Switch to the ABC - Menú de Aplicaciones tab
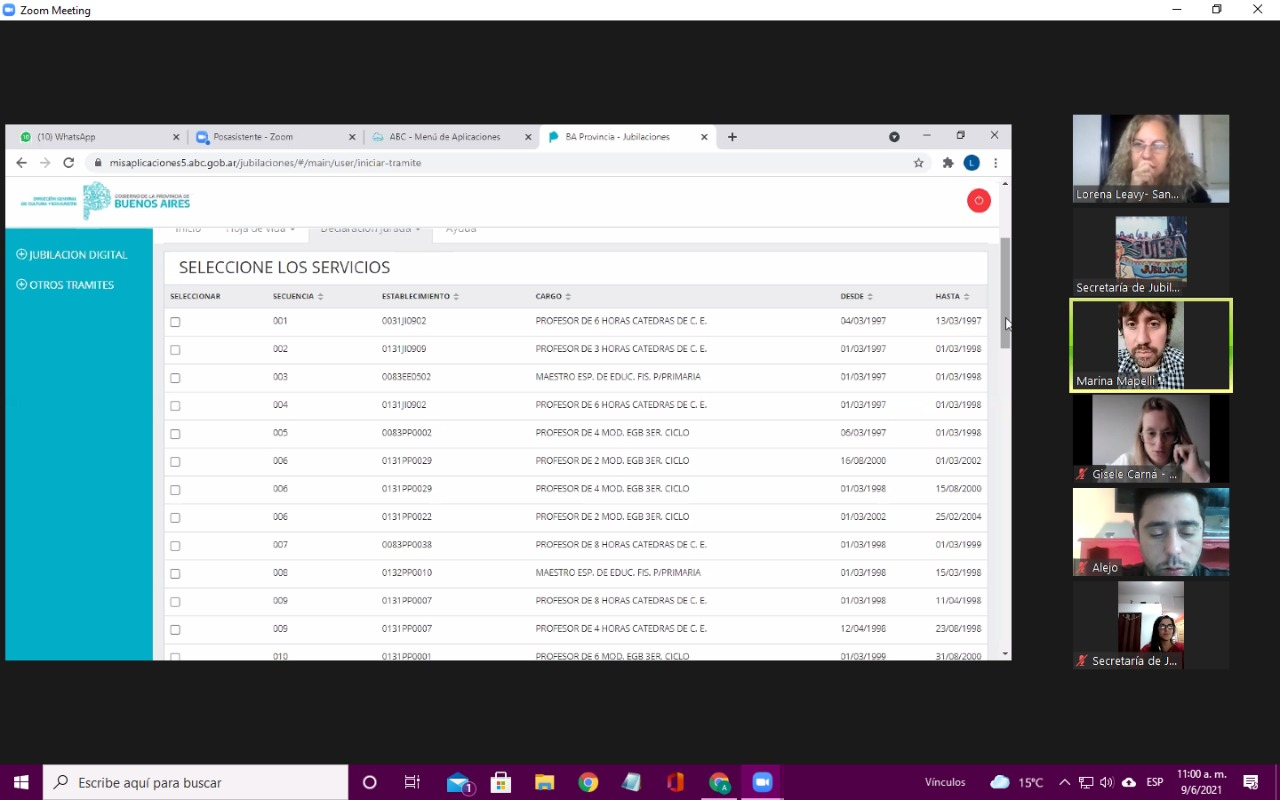This screenshot has width=1280, height=800. 444,137
